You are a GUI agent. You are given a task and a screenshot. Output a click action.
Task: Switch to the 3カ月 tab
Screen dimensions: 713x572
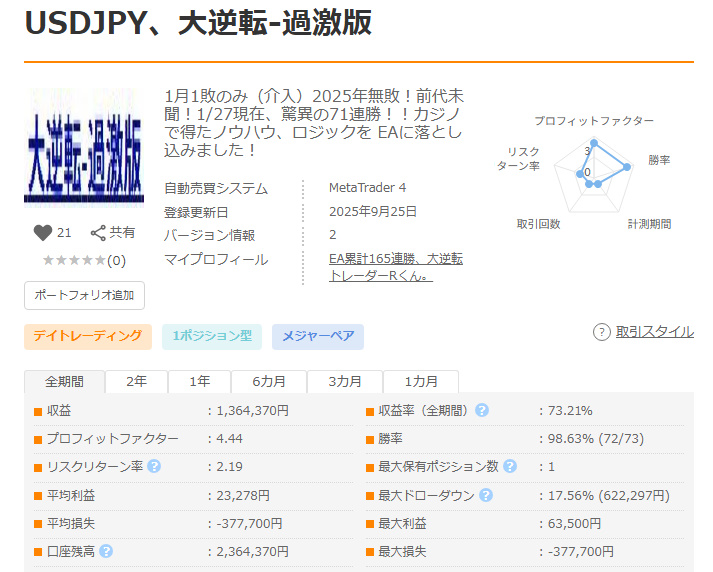click(345, 381)
